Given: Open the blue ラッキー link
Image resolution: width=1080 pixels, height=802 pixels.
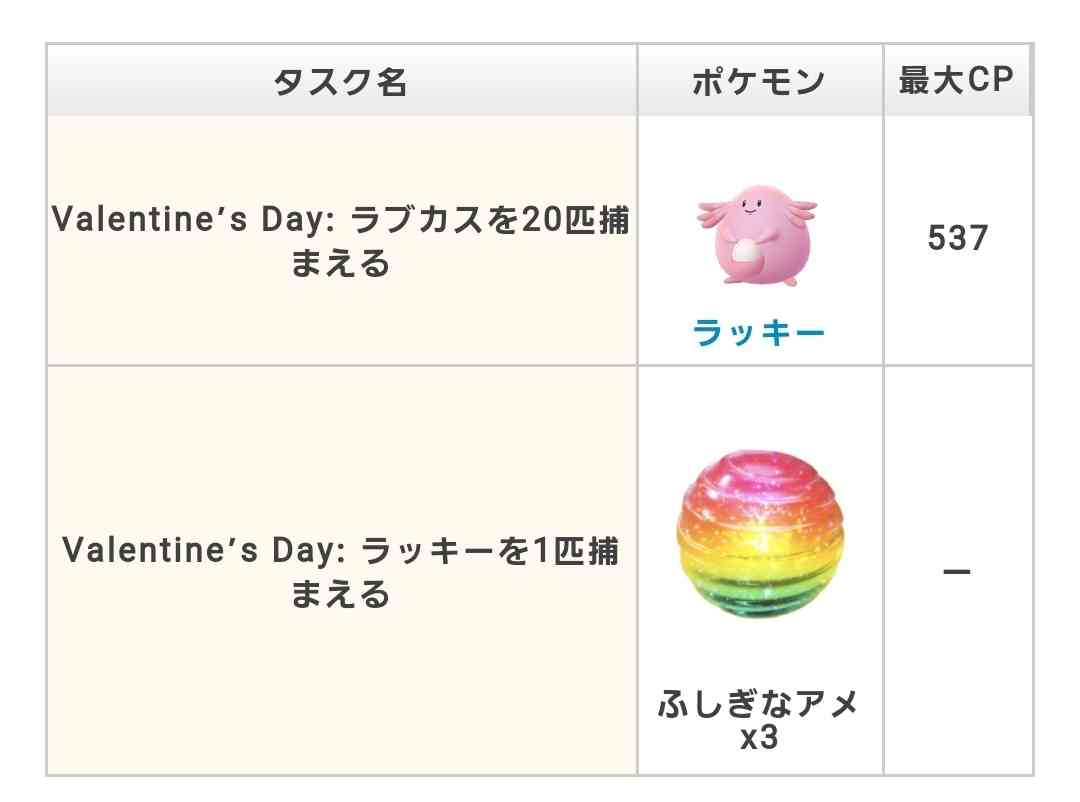Looking at the screenshot, I should pyautogui.click(x=759, y=332).
